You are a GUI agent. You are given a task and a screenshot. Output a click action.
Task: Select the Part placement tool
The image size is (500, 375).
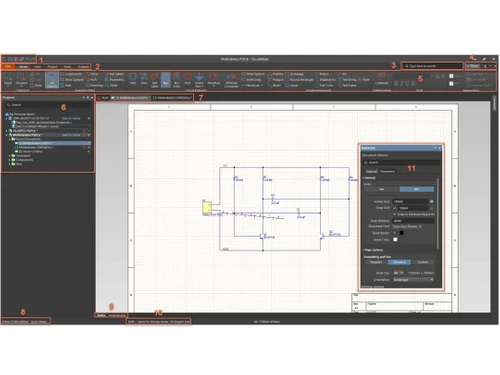133,79
